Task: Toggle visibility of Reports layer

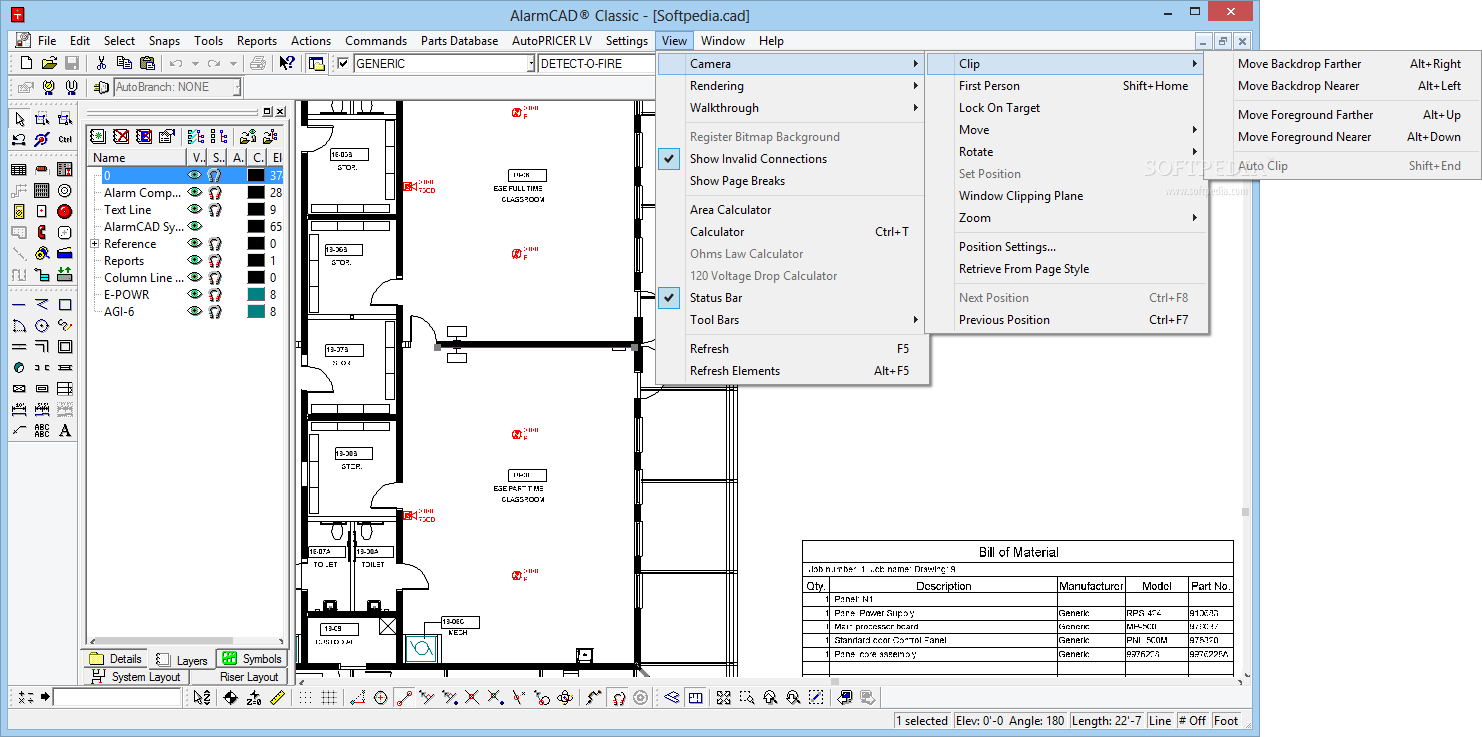Action: (x=195, y=260)
